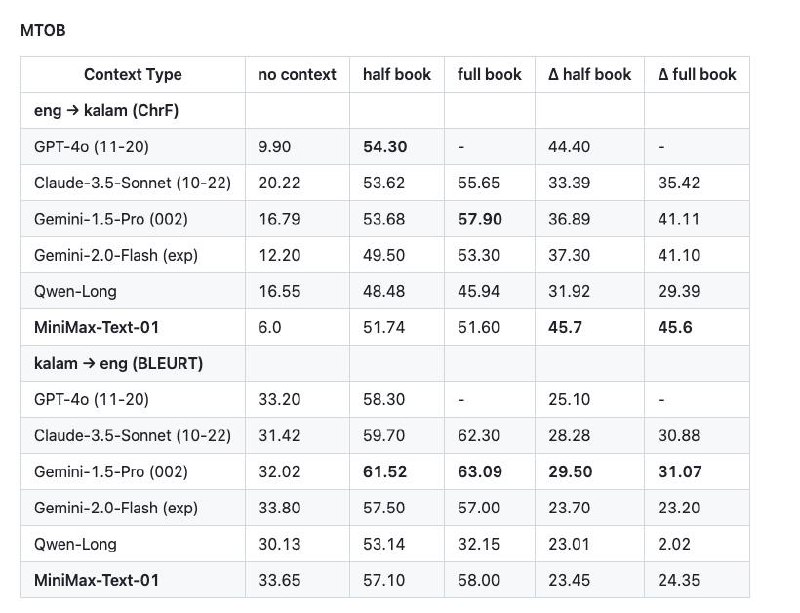
Task: Click the half book column header
Action: (x=397, y=75)
